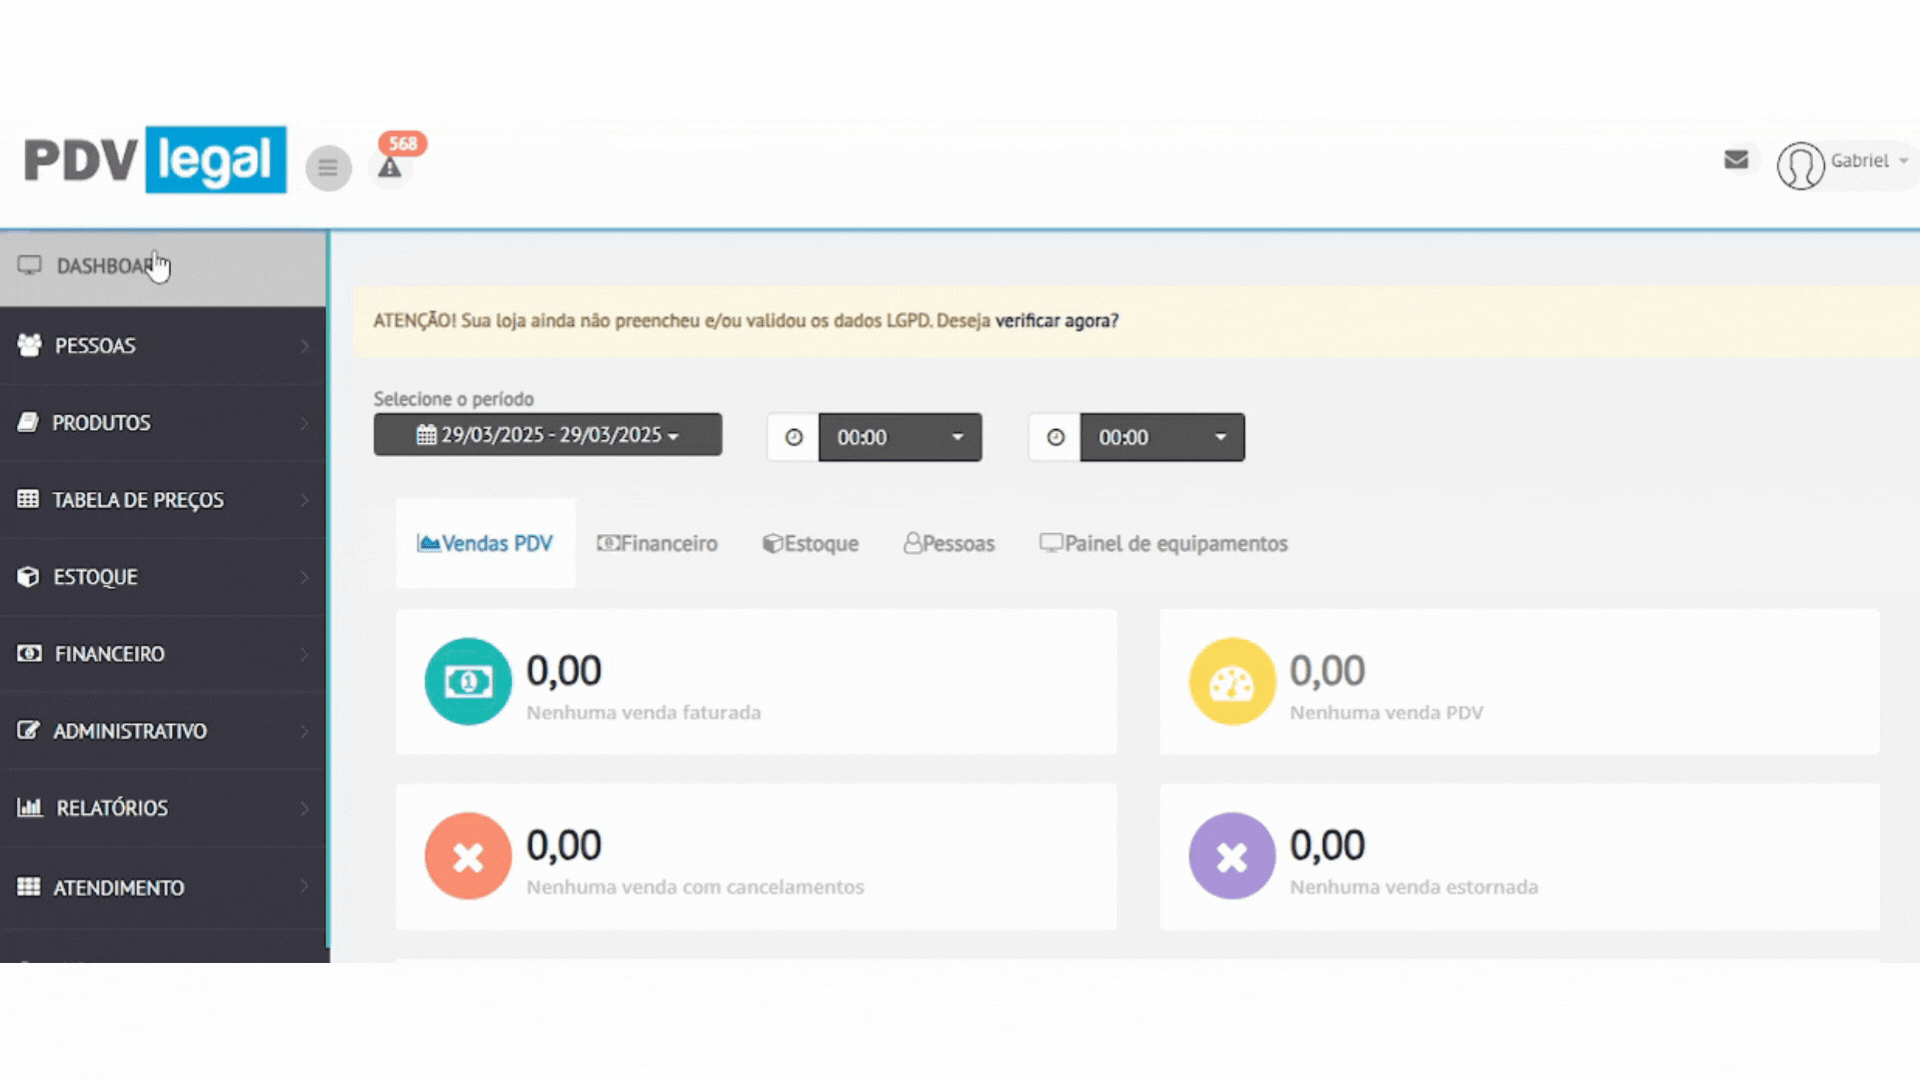
Task: Click the 'verificar agora?' link
Action: click(1056, 321)
